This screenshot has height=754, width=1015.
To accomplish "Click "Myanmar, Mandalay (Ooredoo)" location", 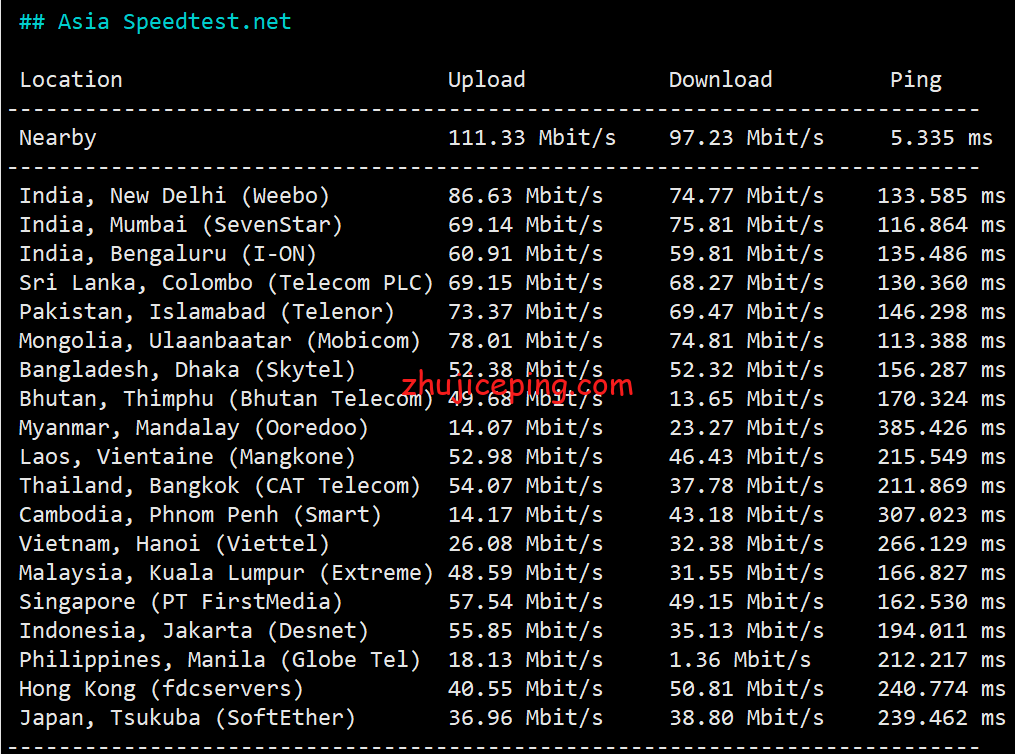I will (194, 428).
